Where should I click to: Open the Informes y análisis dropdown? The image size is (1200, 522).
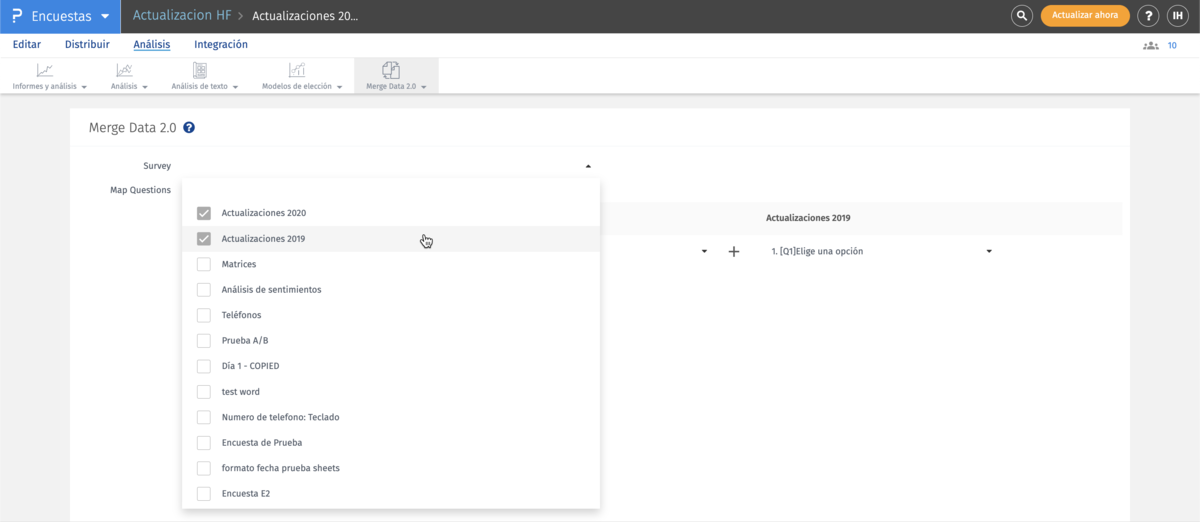[x=49, y=87]
